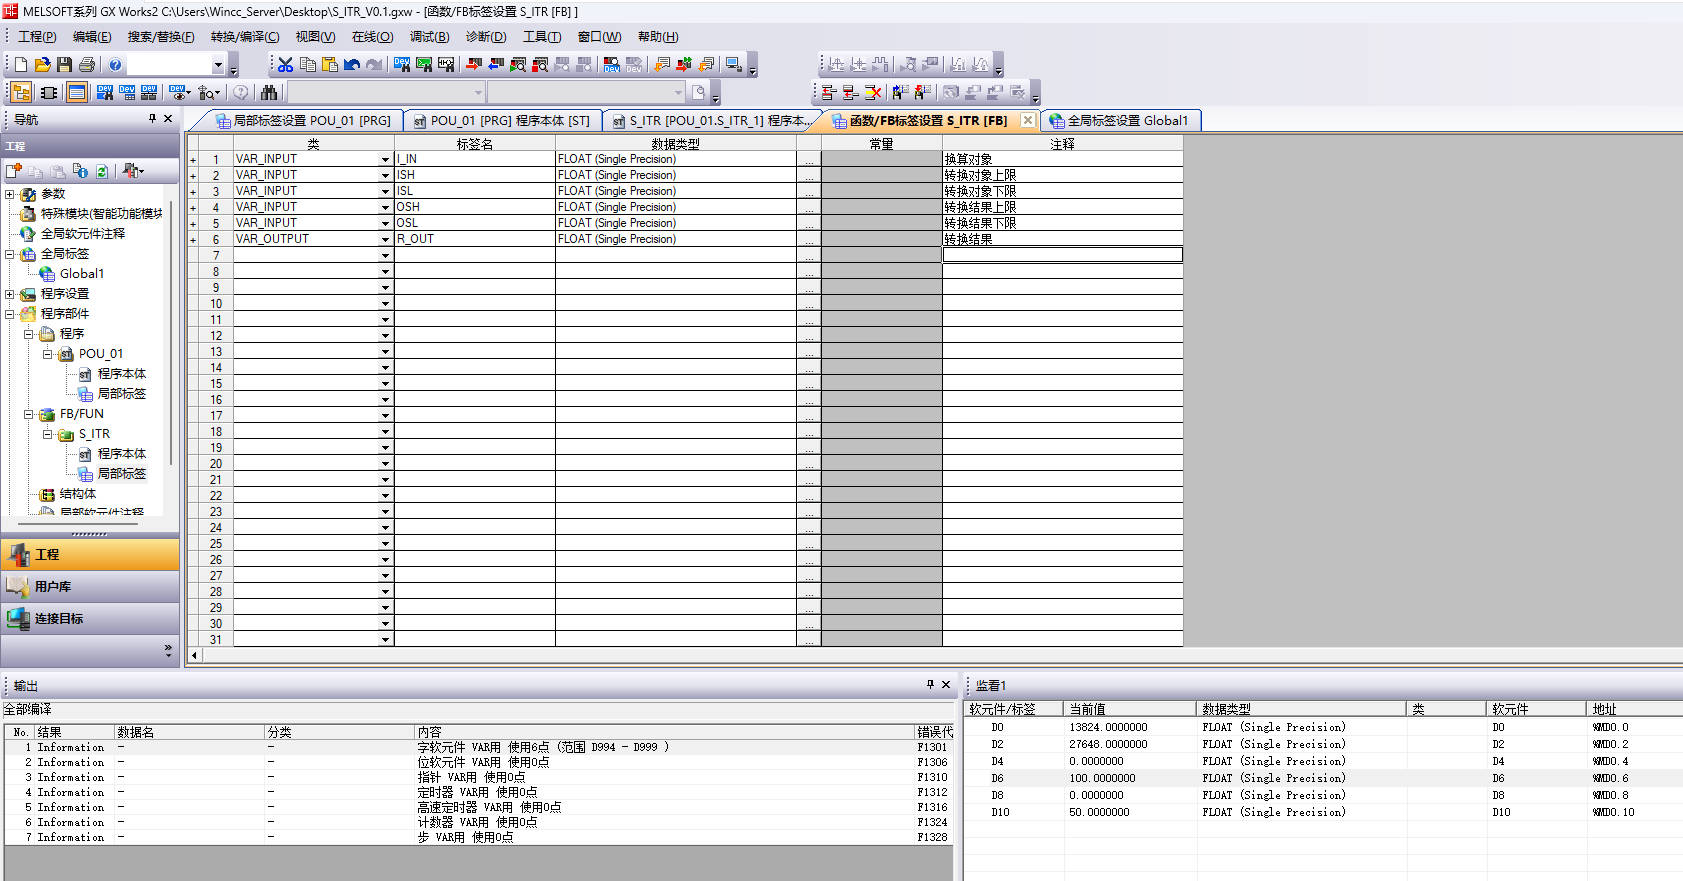Screen dimensions: 1683x881
Task: Click the blue Help question mark icon
Action: [x=115, y=65]
